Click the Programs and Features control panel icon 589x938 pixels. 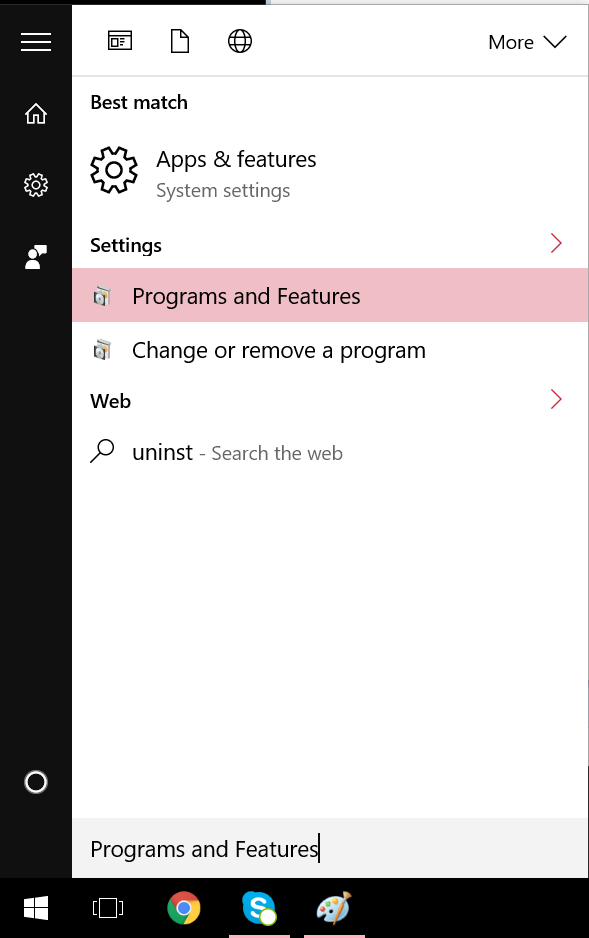[101, 296]
